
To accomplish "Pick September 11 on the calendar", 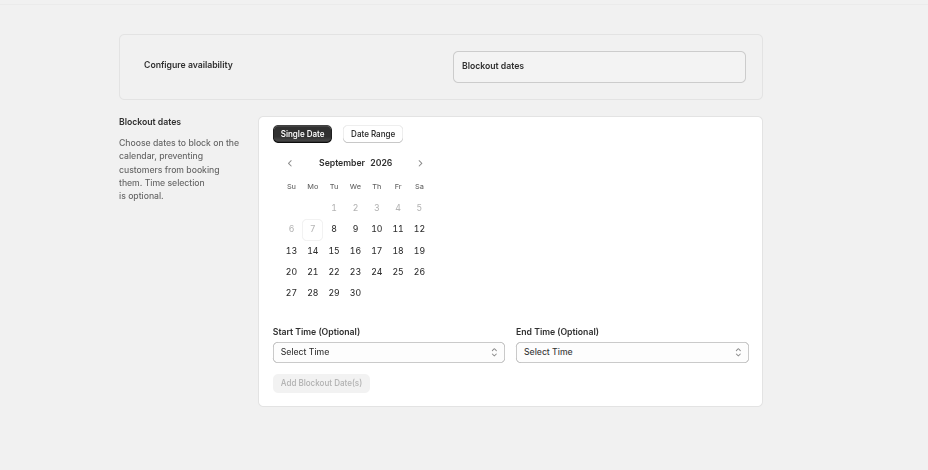I will click(398, 229).
